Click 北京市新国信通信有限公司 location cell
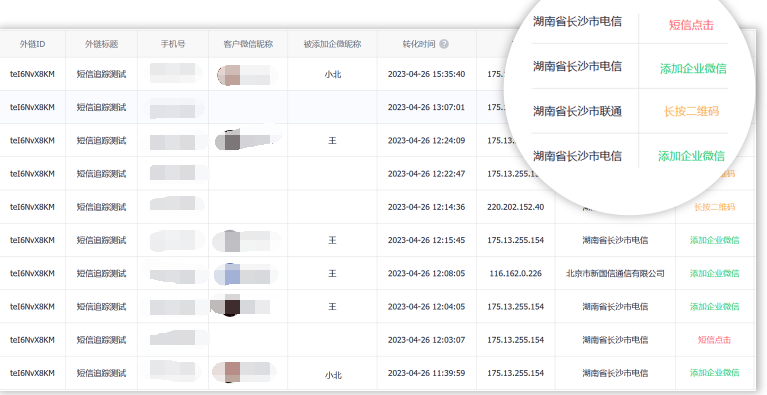Image resolution: width=767 pixels, height=395 pixels. (x=615, y=273)
